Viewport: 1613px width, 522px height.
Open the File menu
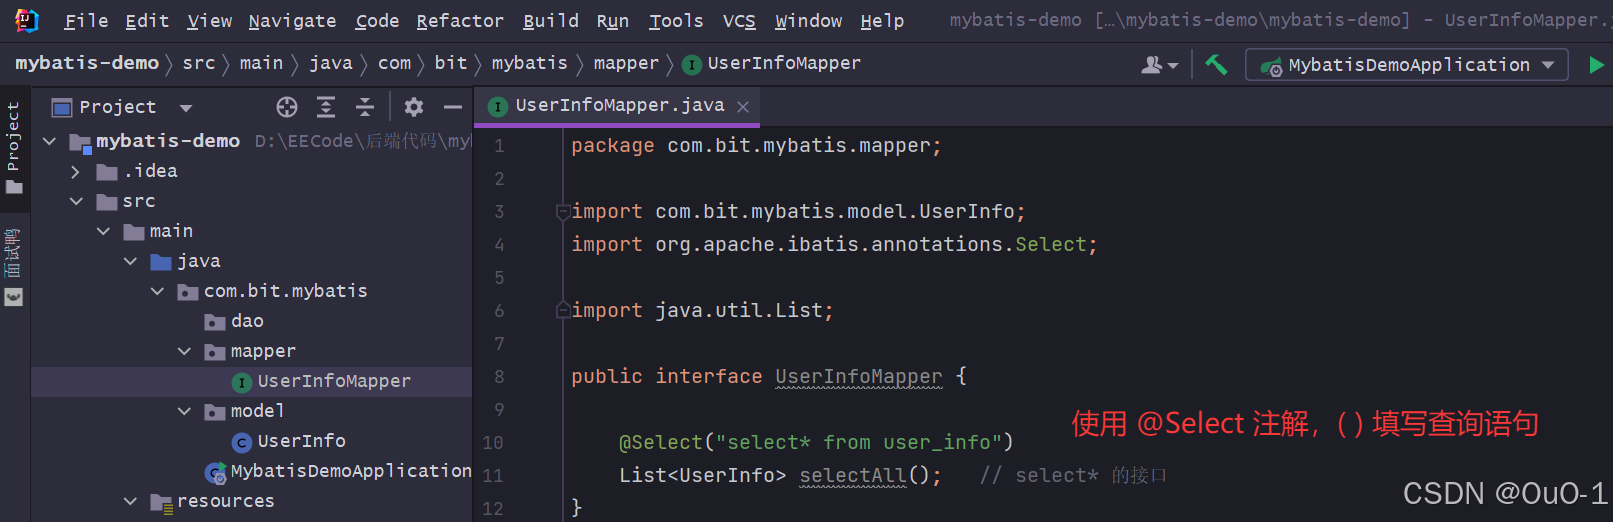[86, 21]
